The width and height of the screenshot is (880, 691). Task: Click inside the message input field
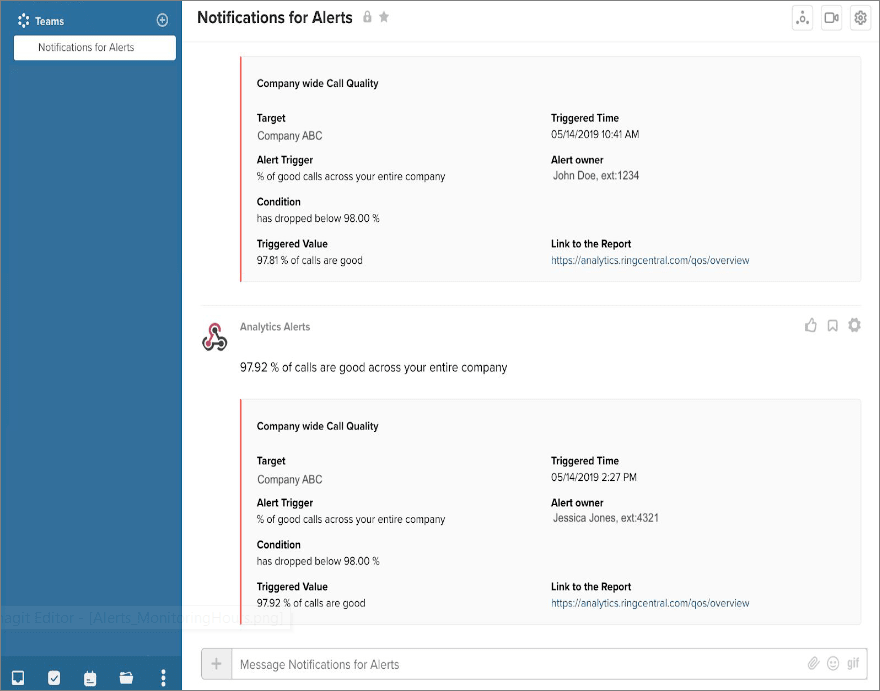click(x=450, y=663)
